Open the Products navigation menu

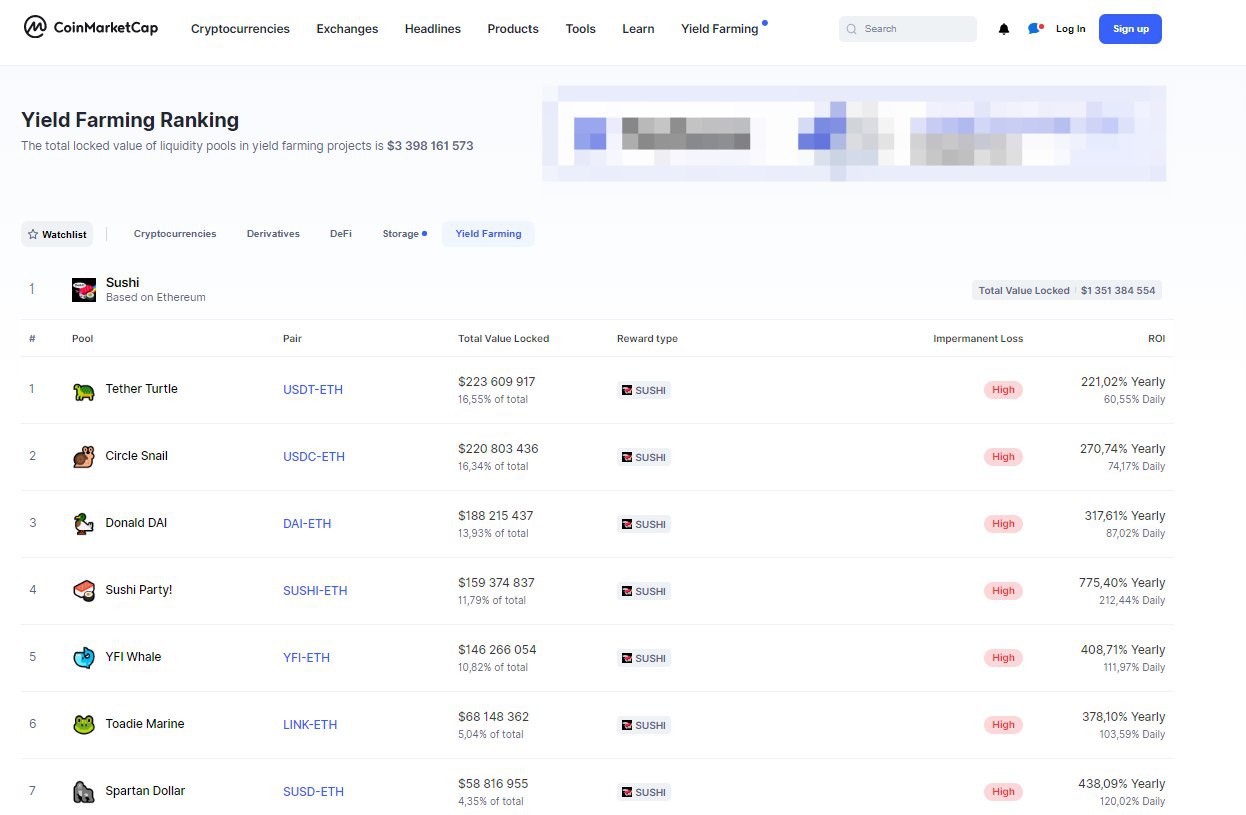513,29
